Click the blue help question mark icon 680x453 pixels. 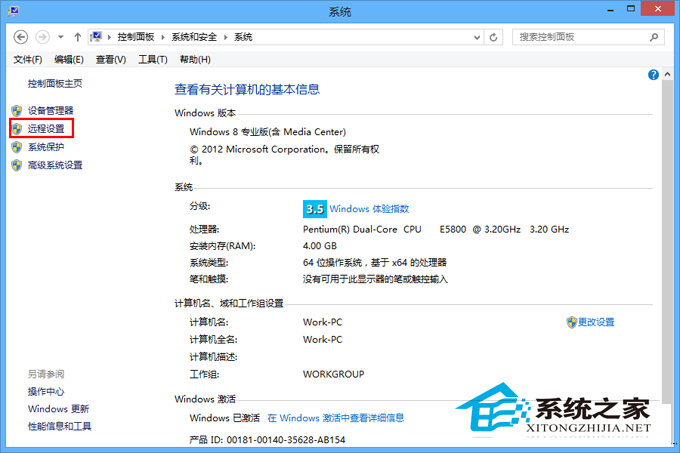pyautogui.click(x=653, y=75)
